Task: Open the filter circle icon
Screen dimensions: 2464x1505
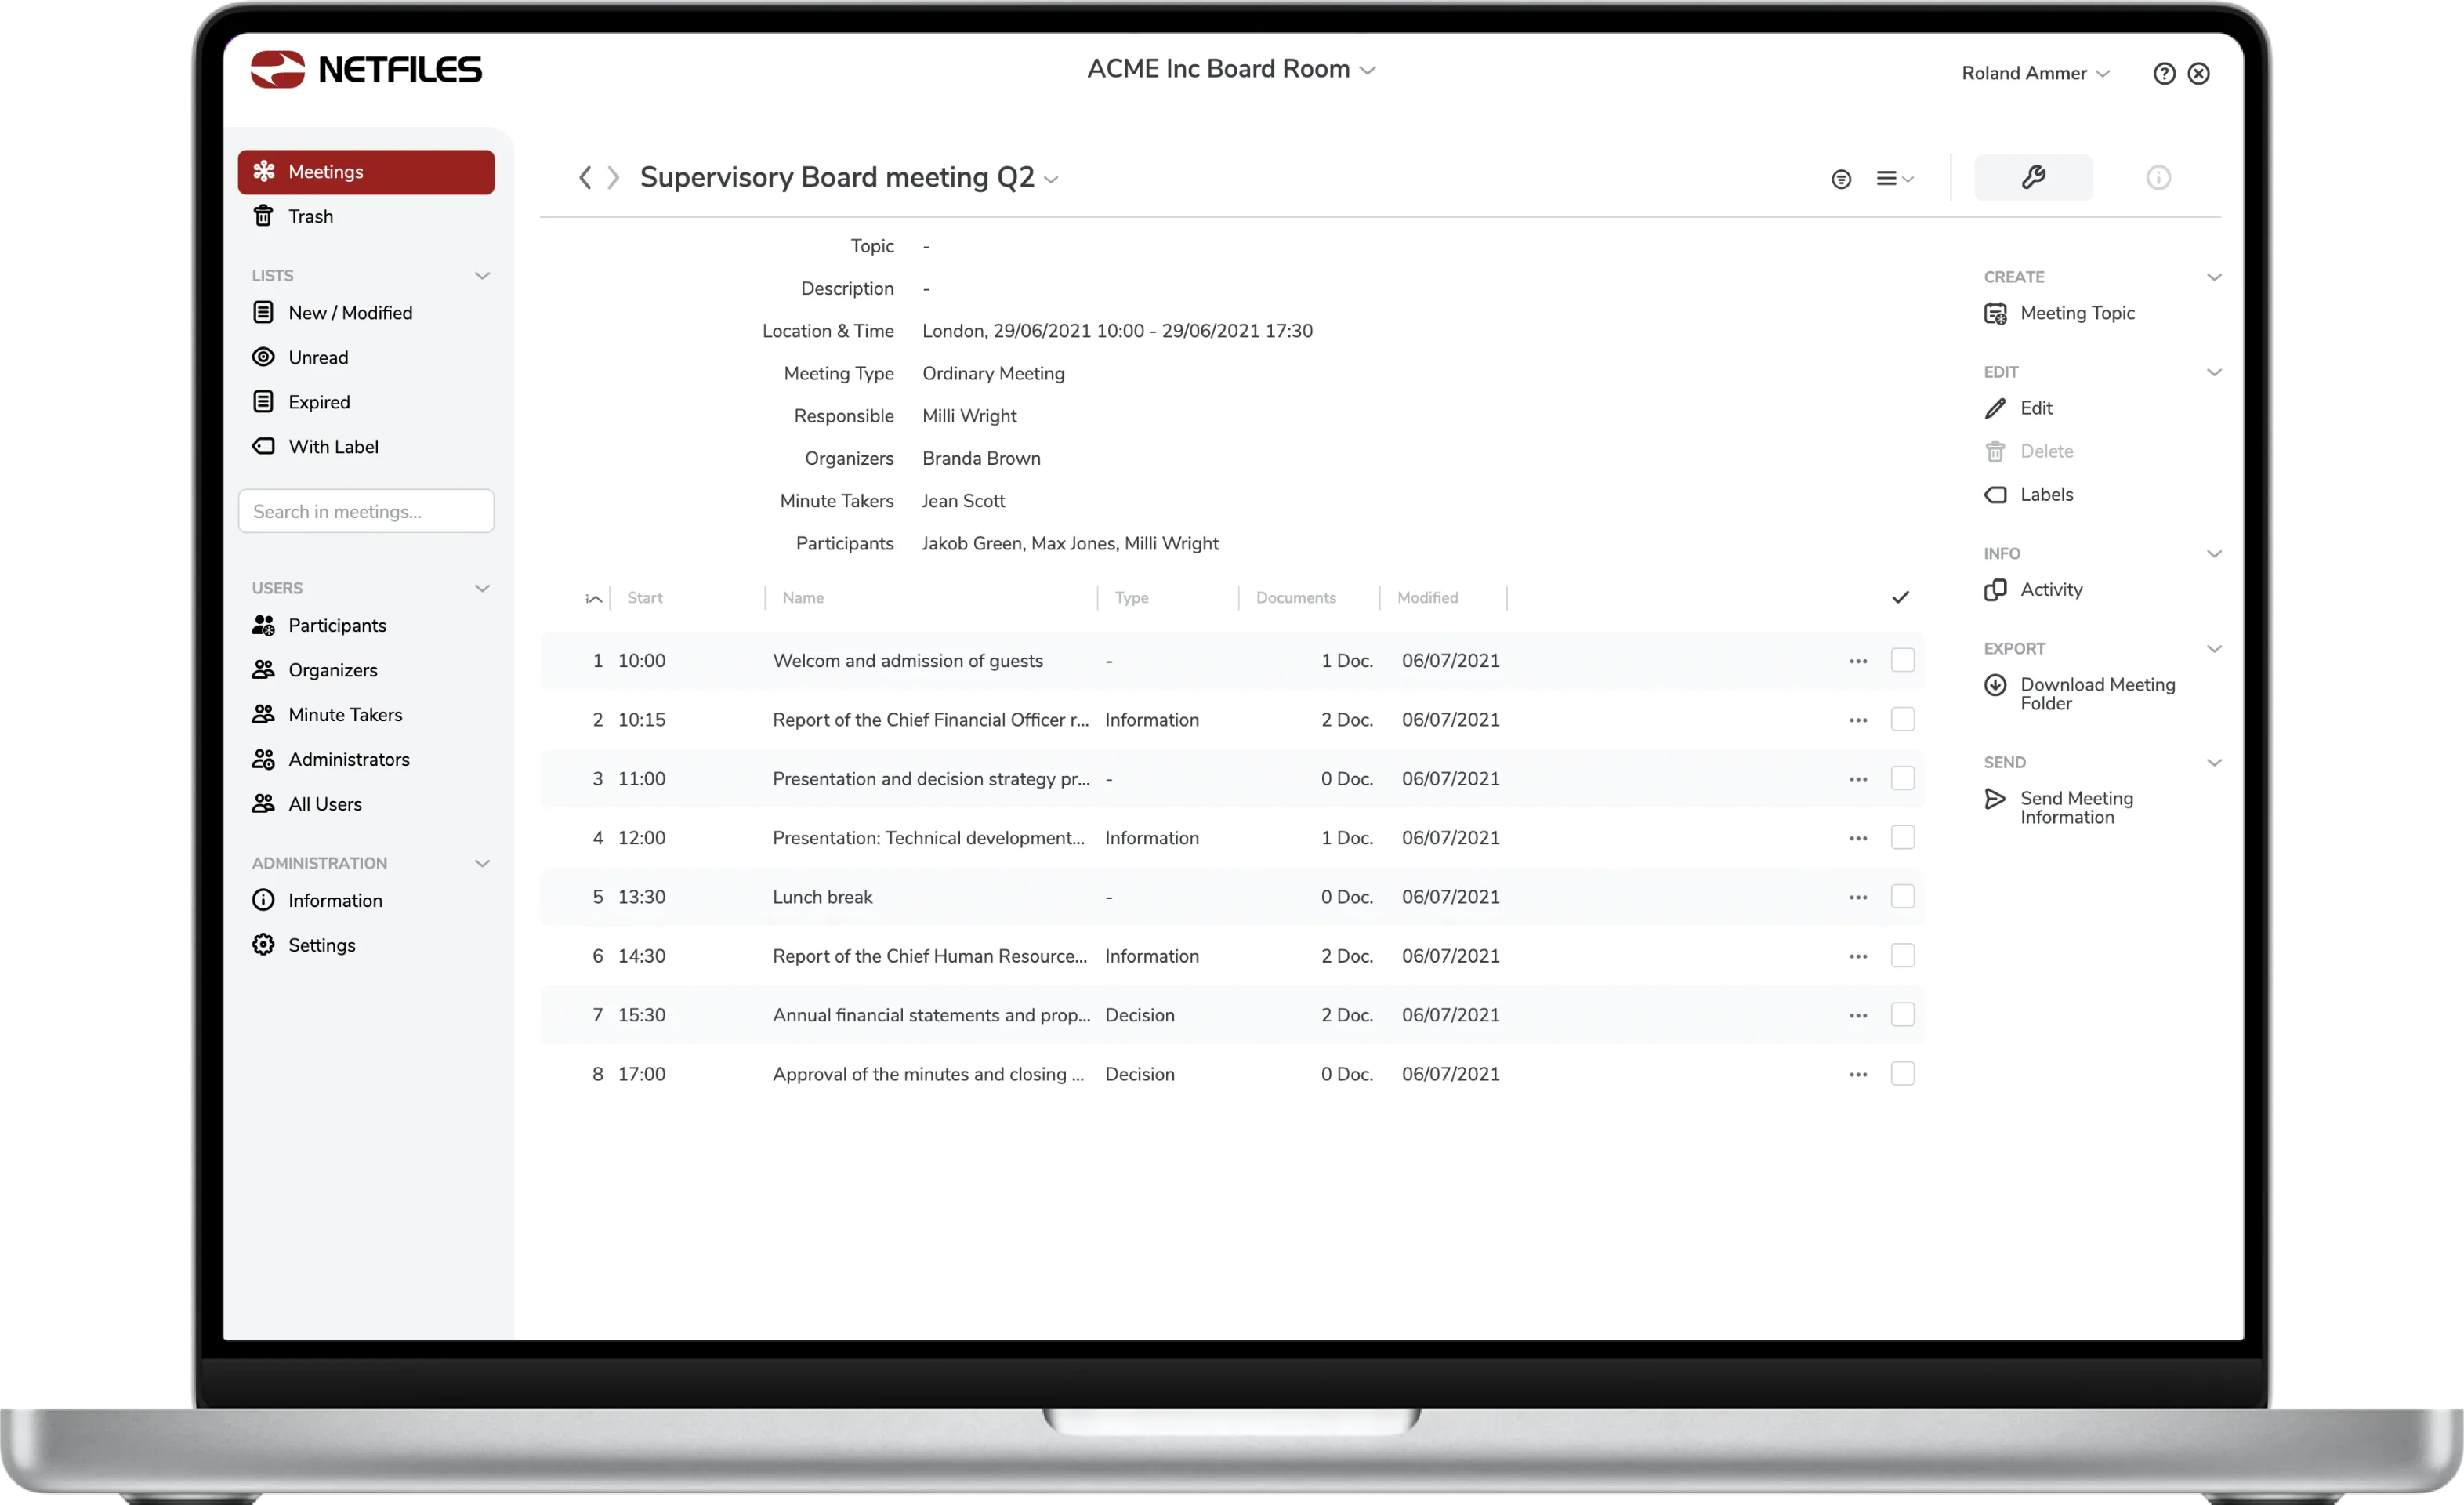Action: 1841,179
